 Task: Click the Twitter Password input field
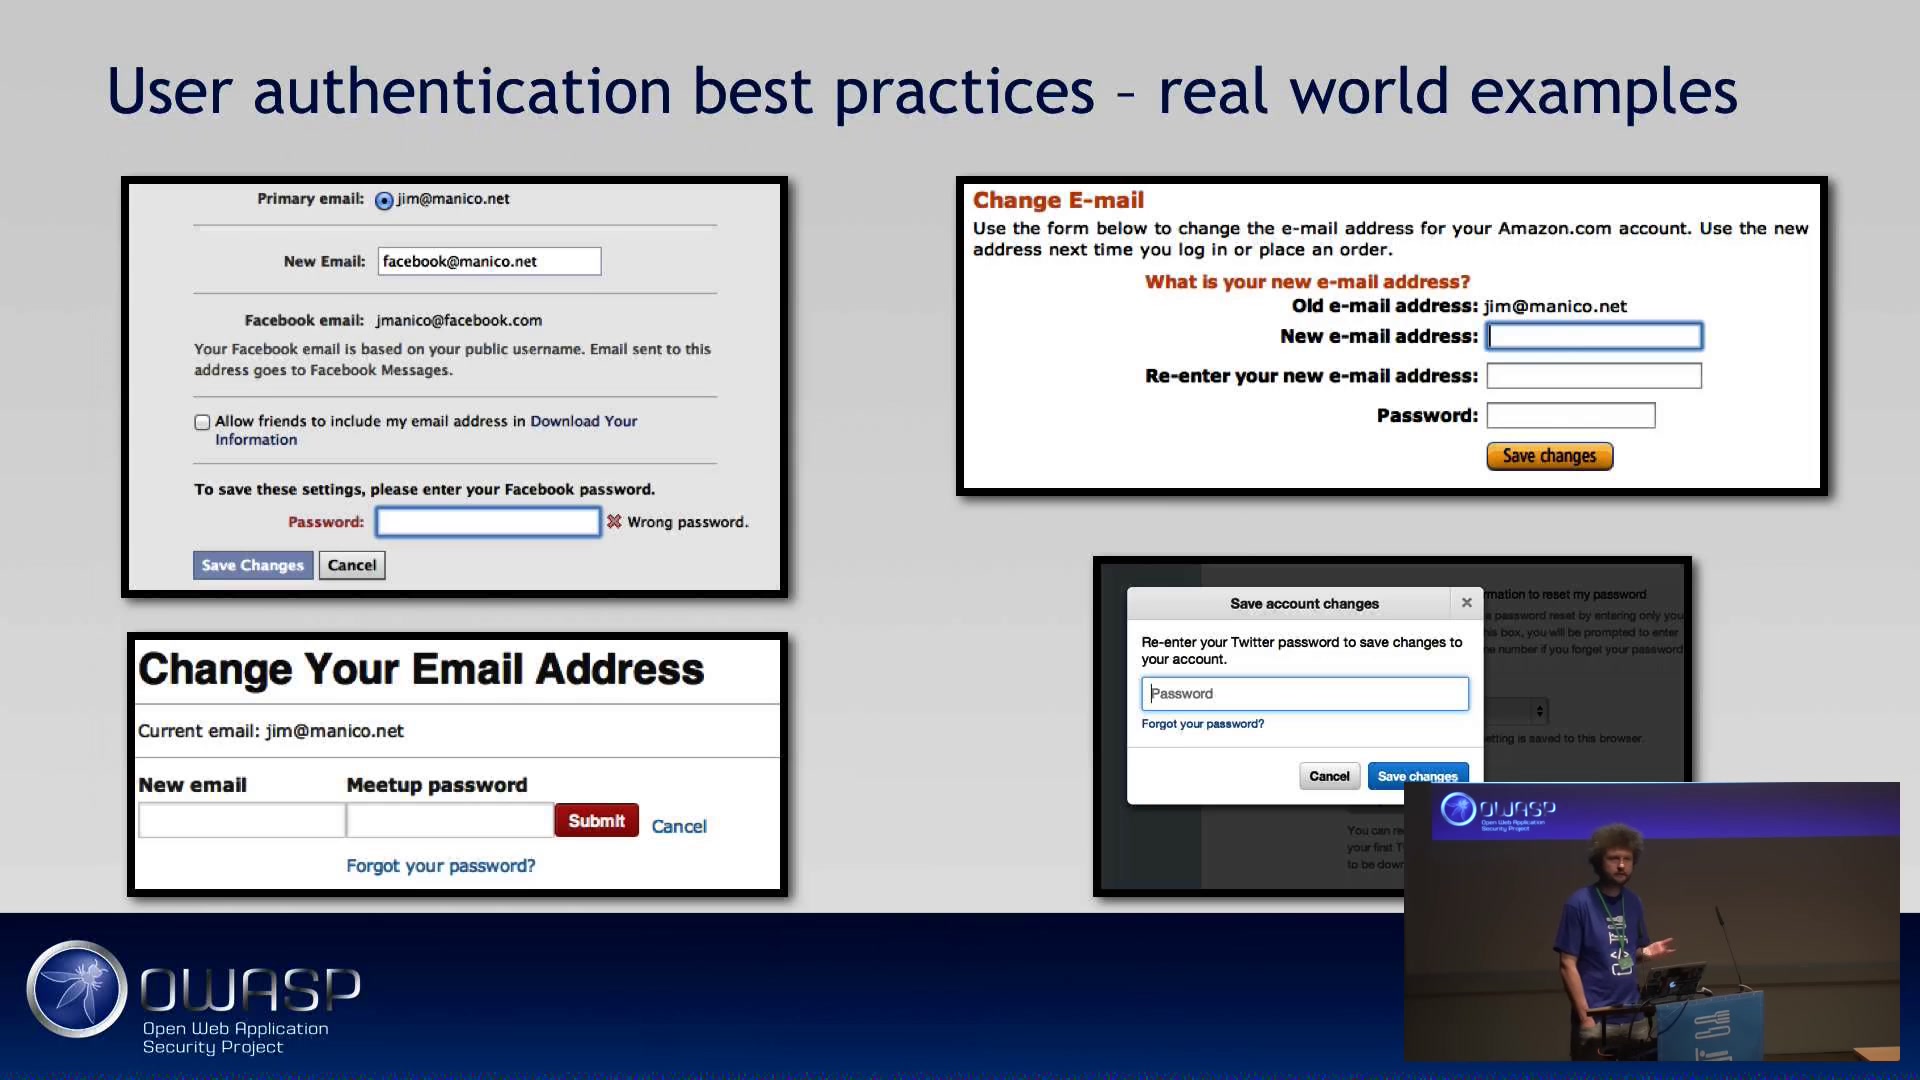[1305, 694]
